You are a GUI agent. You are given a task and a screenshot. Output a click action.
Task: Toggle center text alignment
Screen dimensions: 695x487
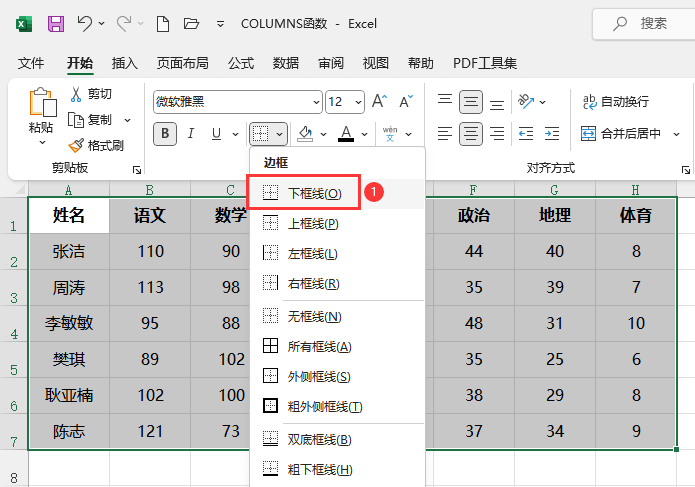coord(471,133)
